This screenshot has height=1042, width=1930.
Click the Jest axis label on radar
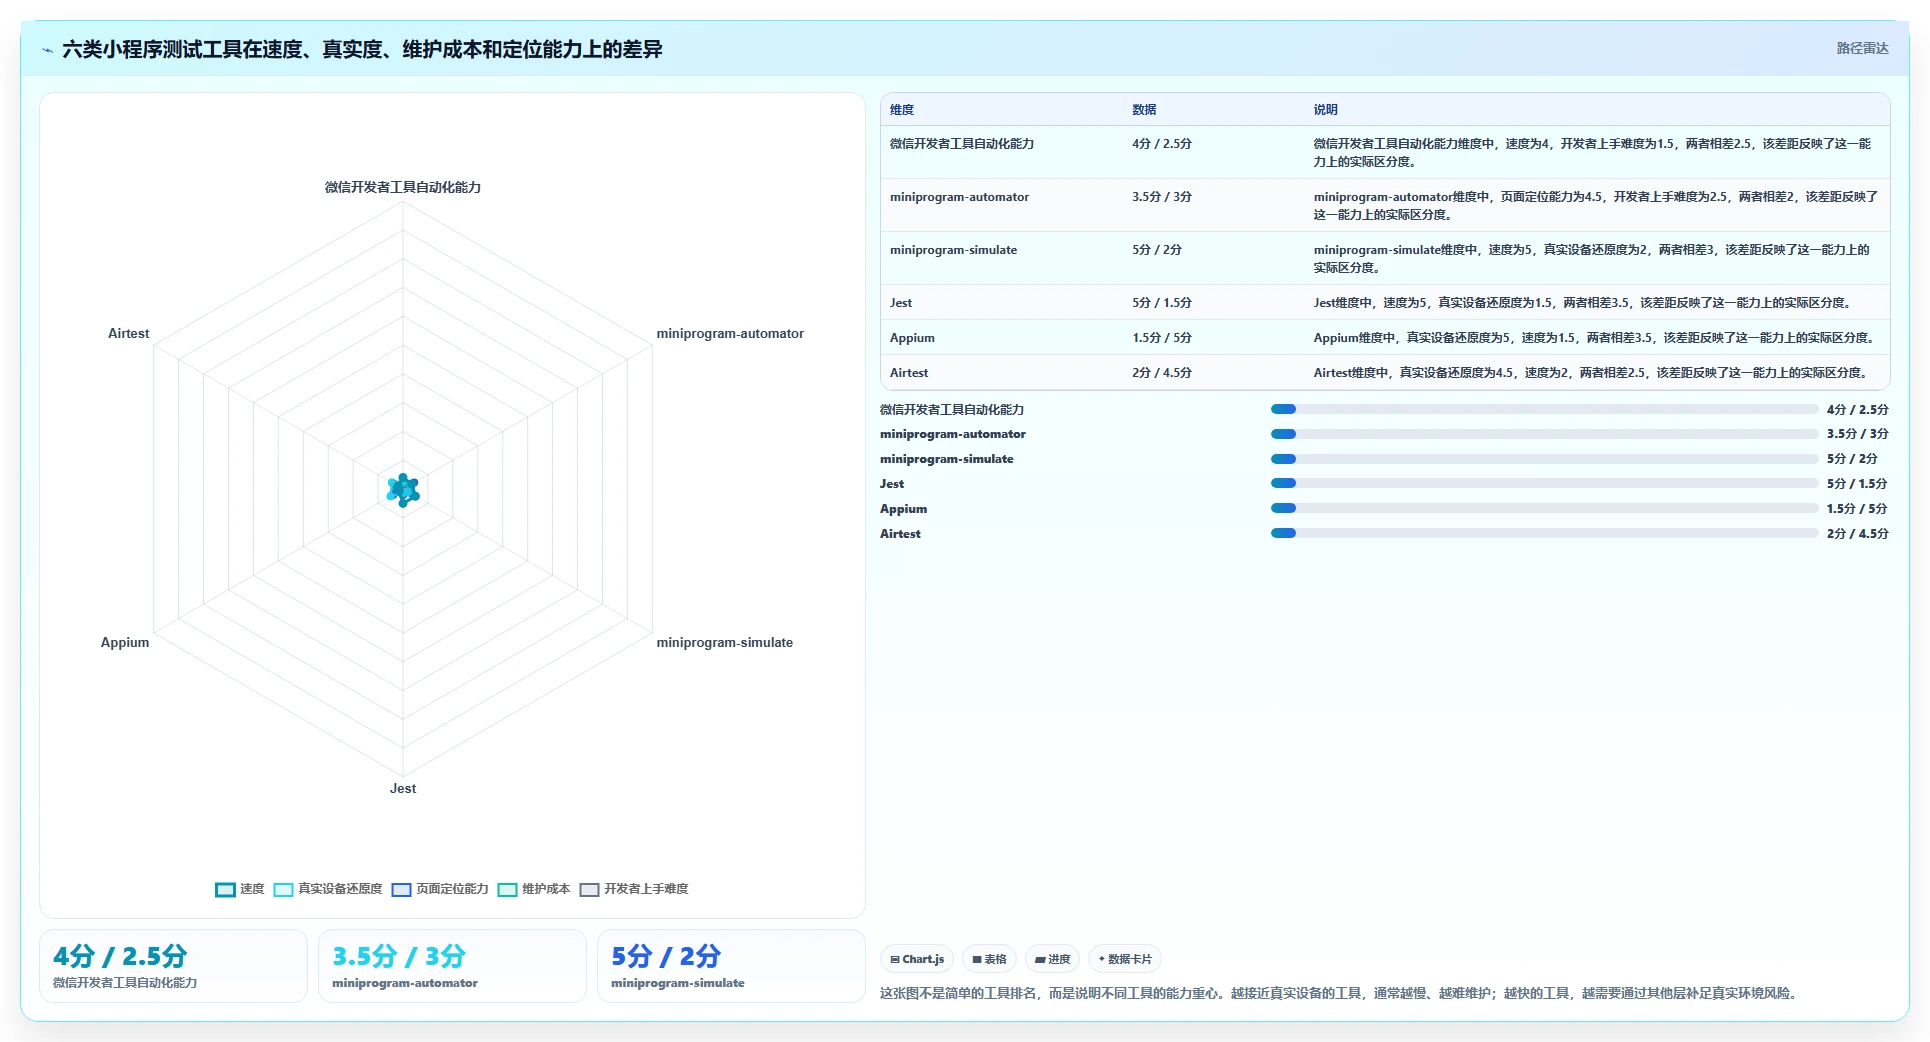(x=403, y=789)
